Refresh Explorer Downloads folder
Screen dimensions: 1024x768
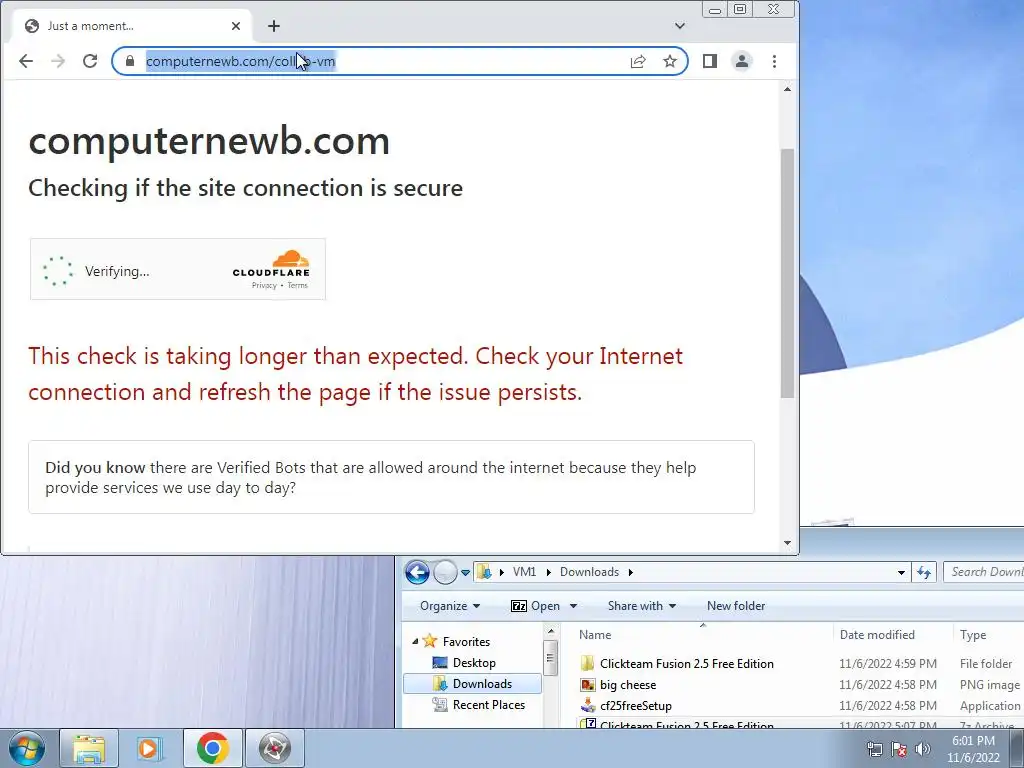923,573
